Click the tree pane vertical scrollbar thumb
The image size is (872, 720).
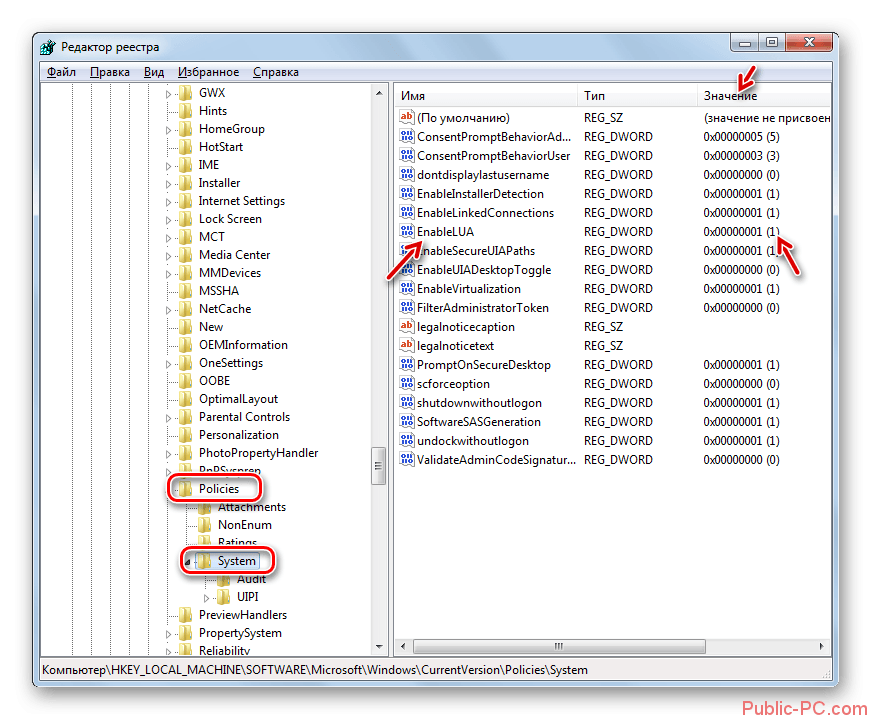379,465
